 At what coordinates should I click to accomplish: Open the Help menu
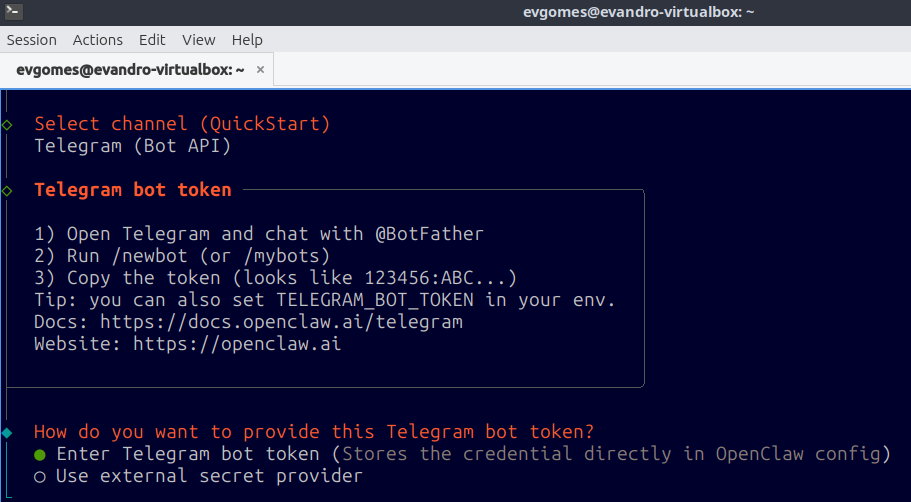point(247,40)
